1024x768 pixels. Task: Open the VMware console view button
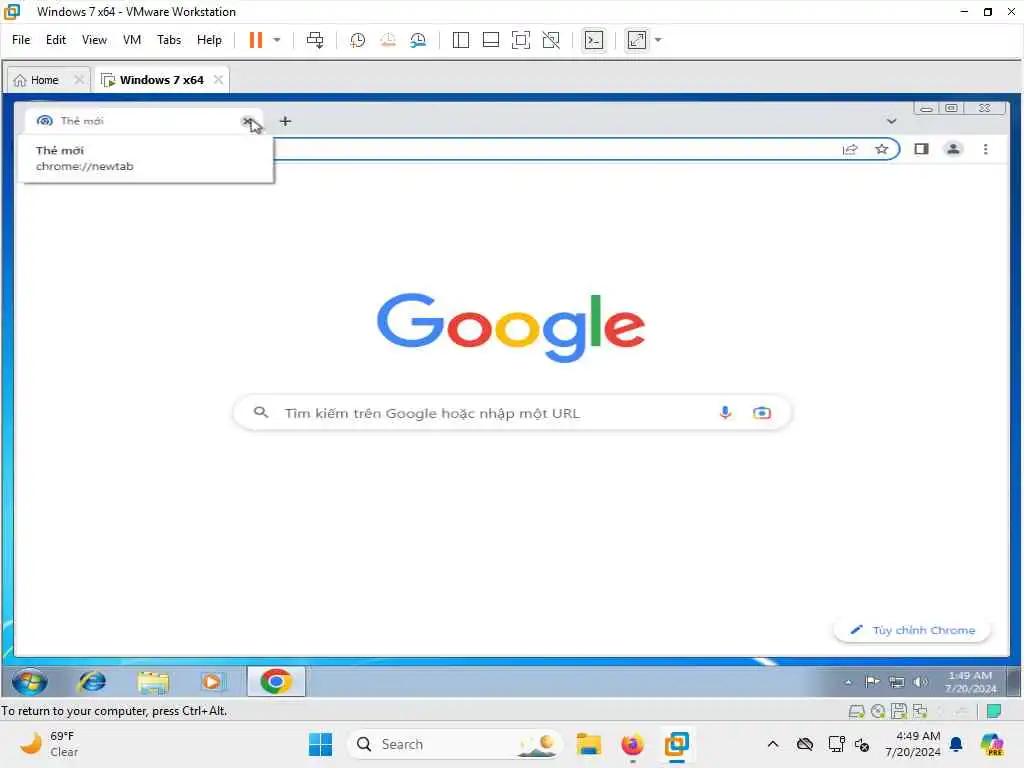tap(594, 40)
